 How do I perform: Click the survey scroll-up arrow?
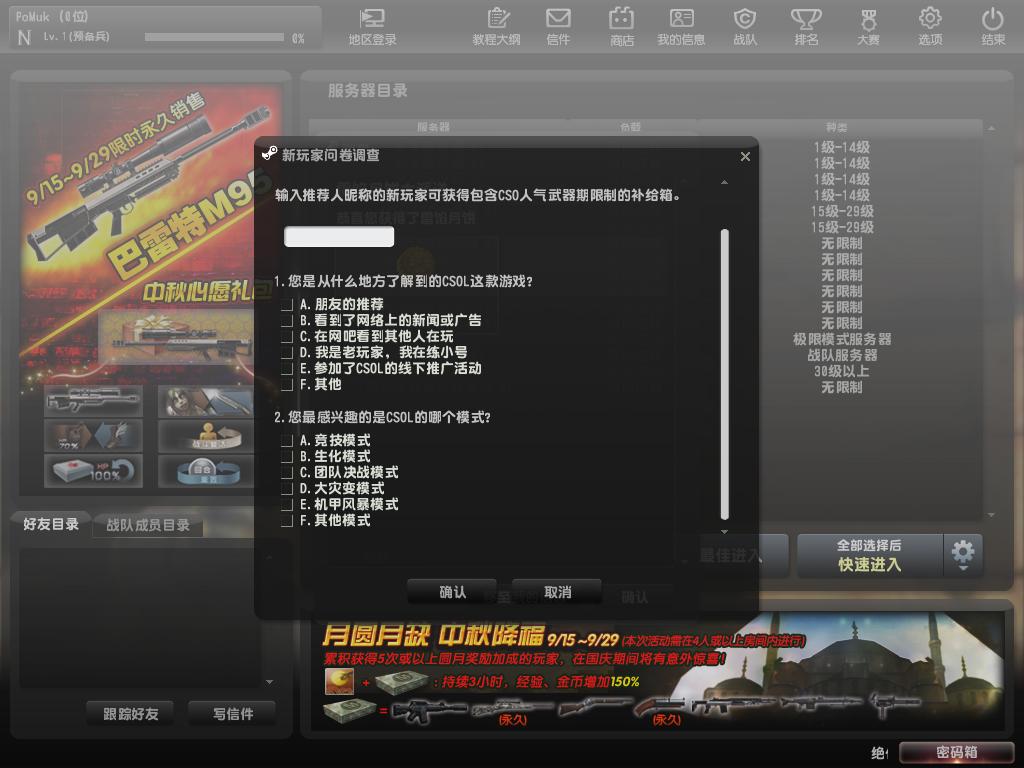tap(724, 182)
